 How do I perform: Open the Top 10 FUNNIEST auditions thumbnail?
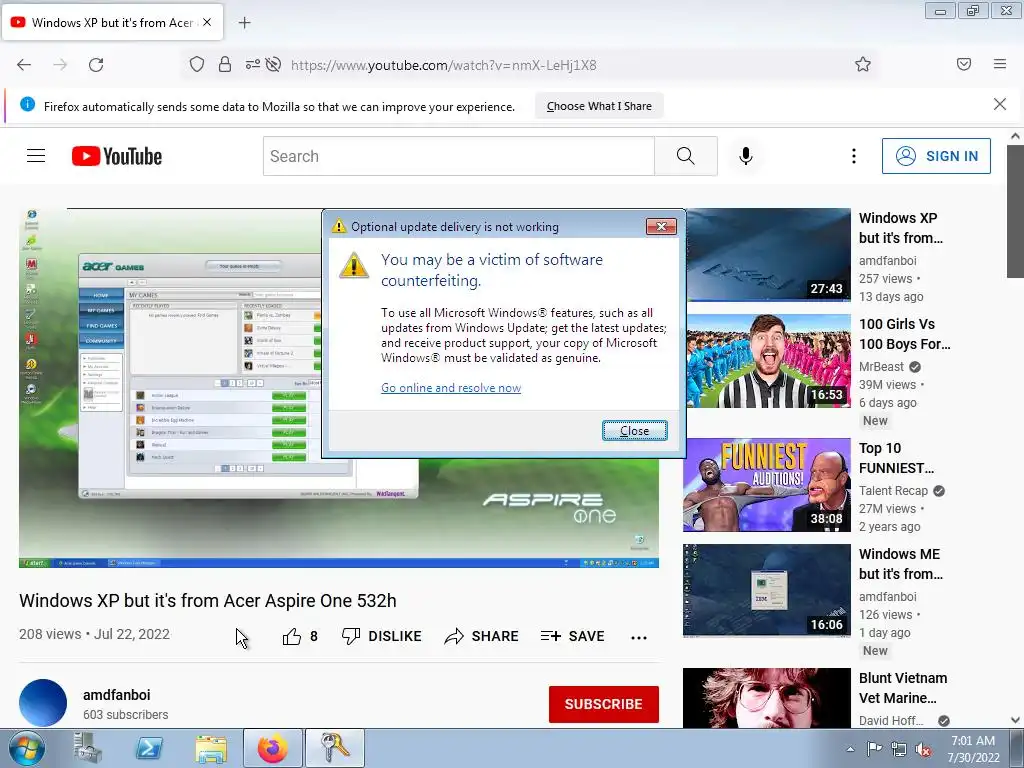pyautogui.click(x=767, y=485)
